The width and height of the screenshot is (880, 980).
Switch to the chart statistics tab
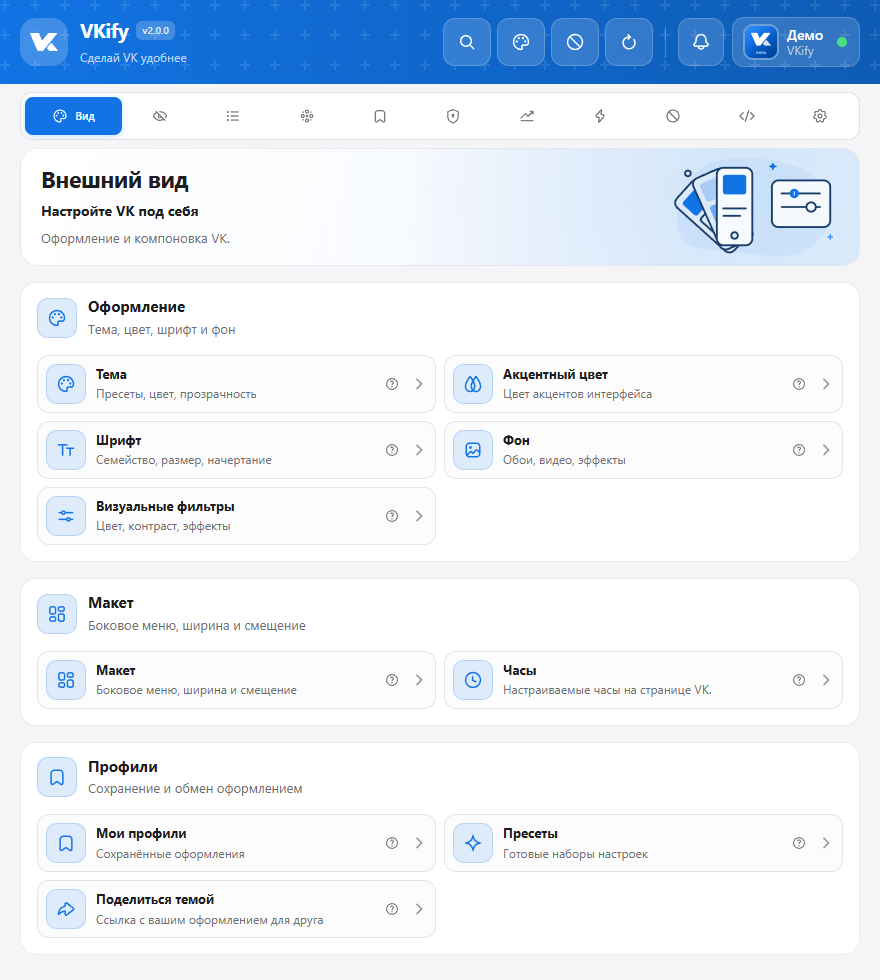coord(527,116)
